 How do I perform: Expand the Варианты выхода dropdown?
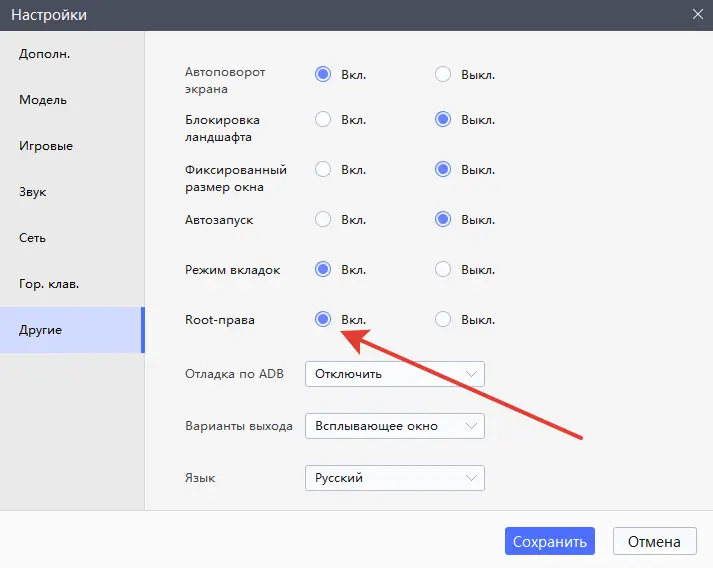coord(395,426)
